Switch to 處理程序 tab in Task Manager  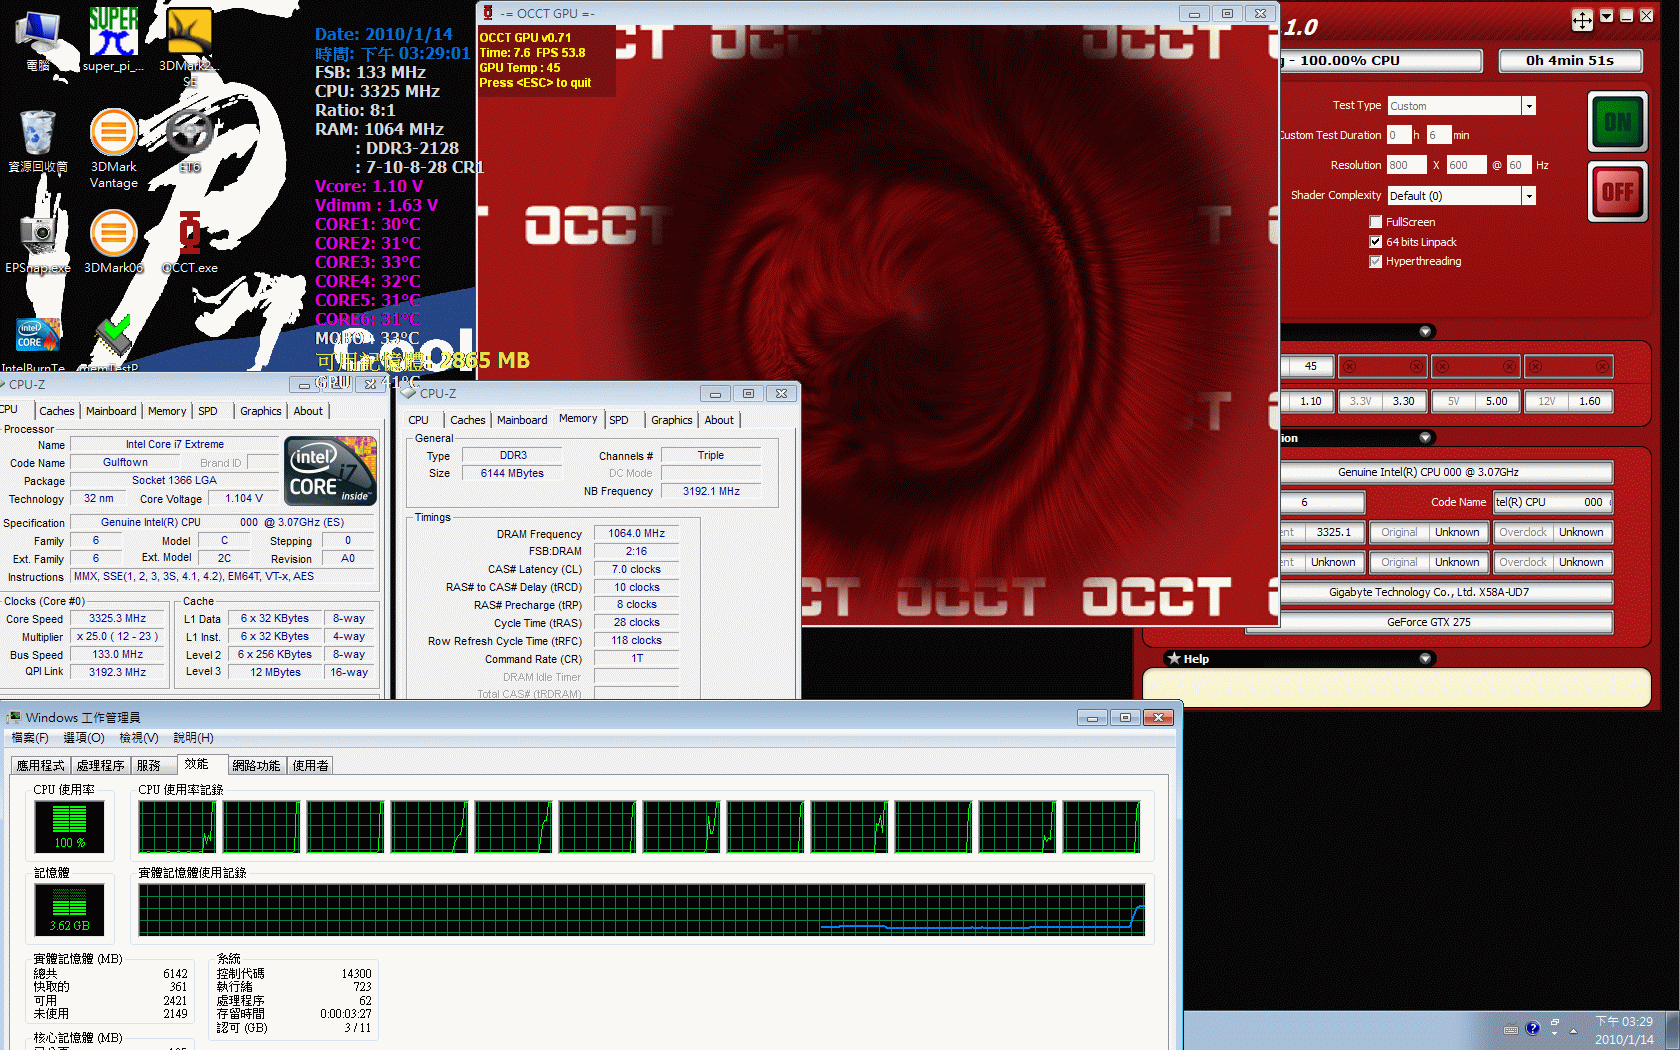click(x=100, y=766)
